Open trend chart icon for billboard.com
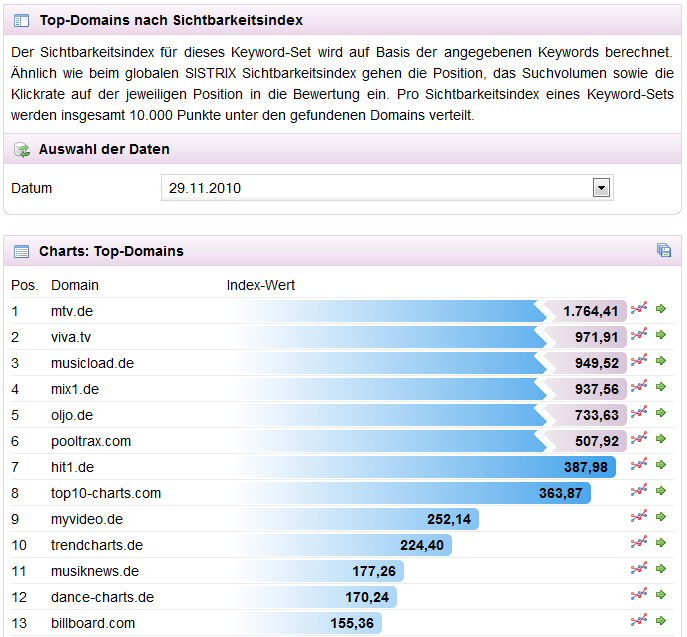The height and width of the screenshot is (637, 687). pyautogui.click(x=639, y=621)
